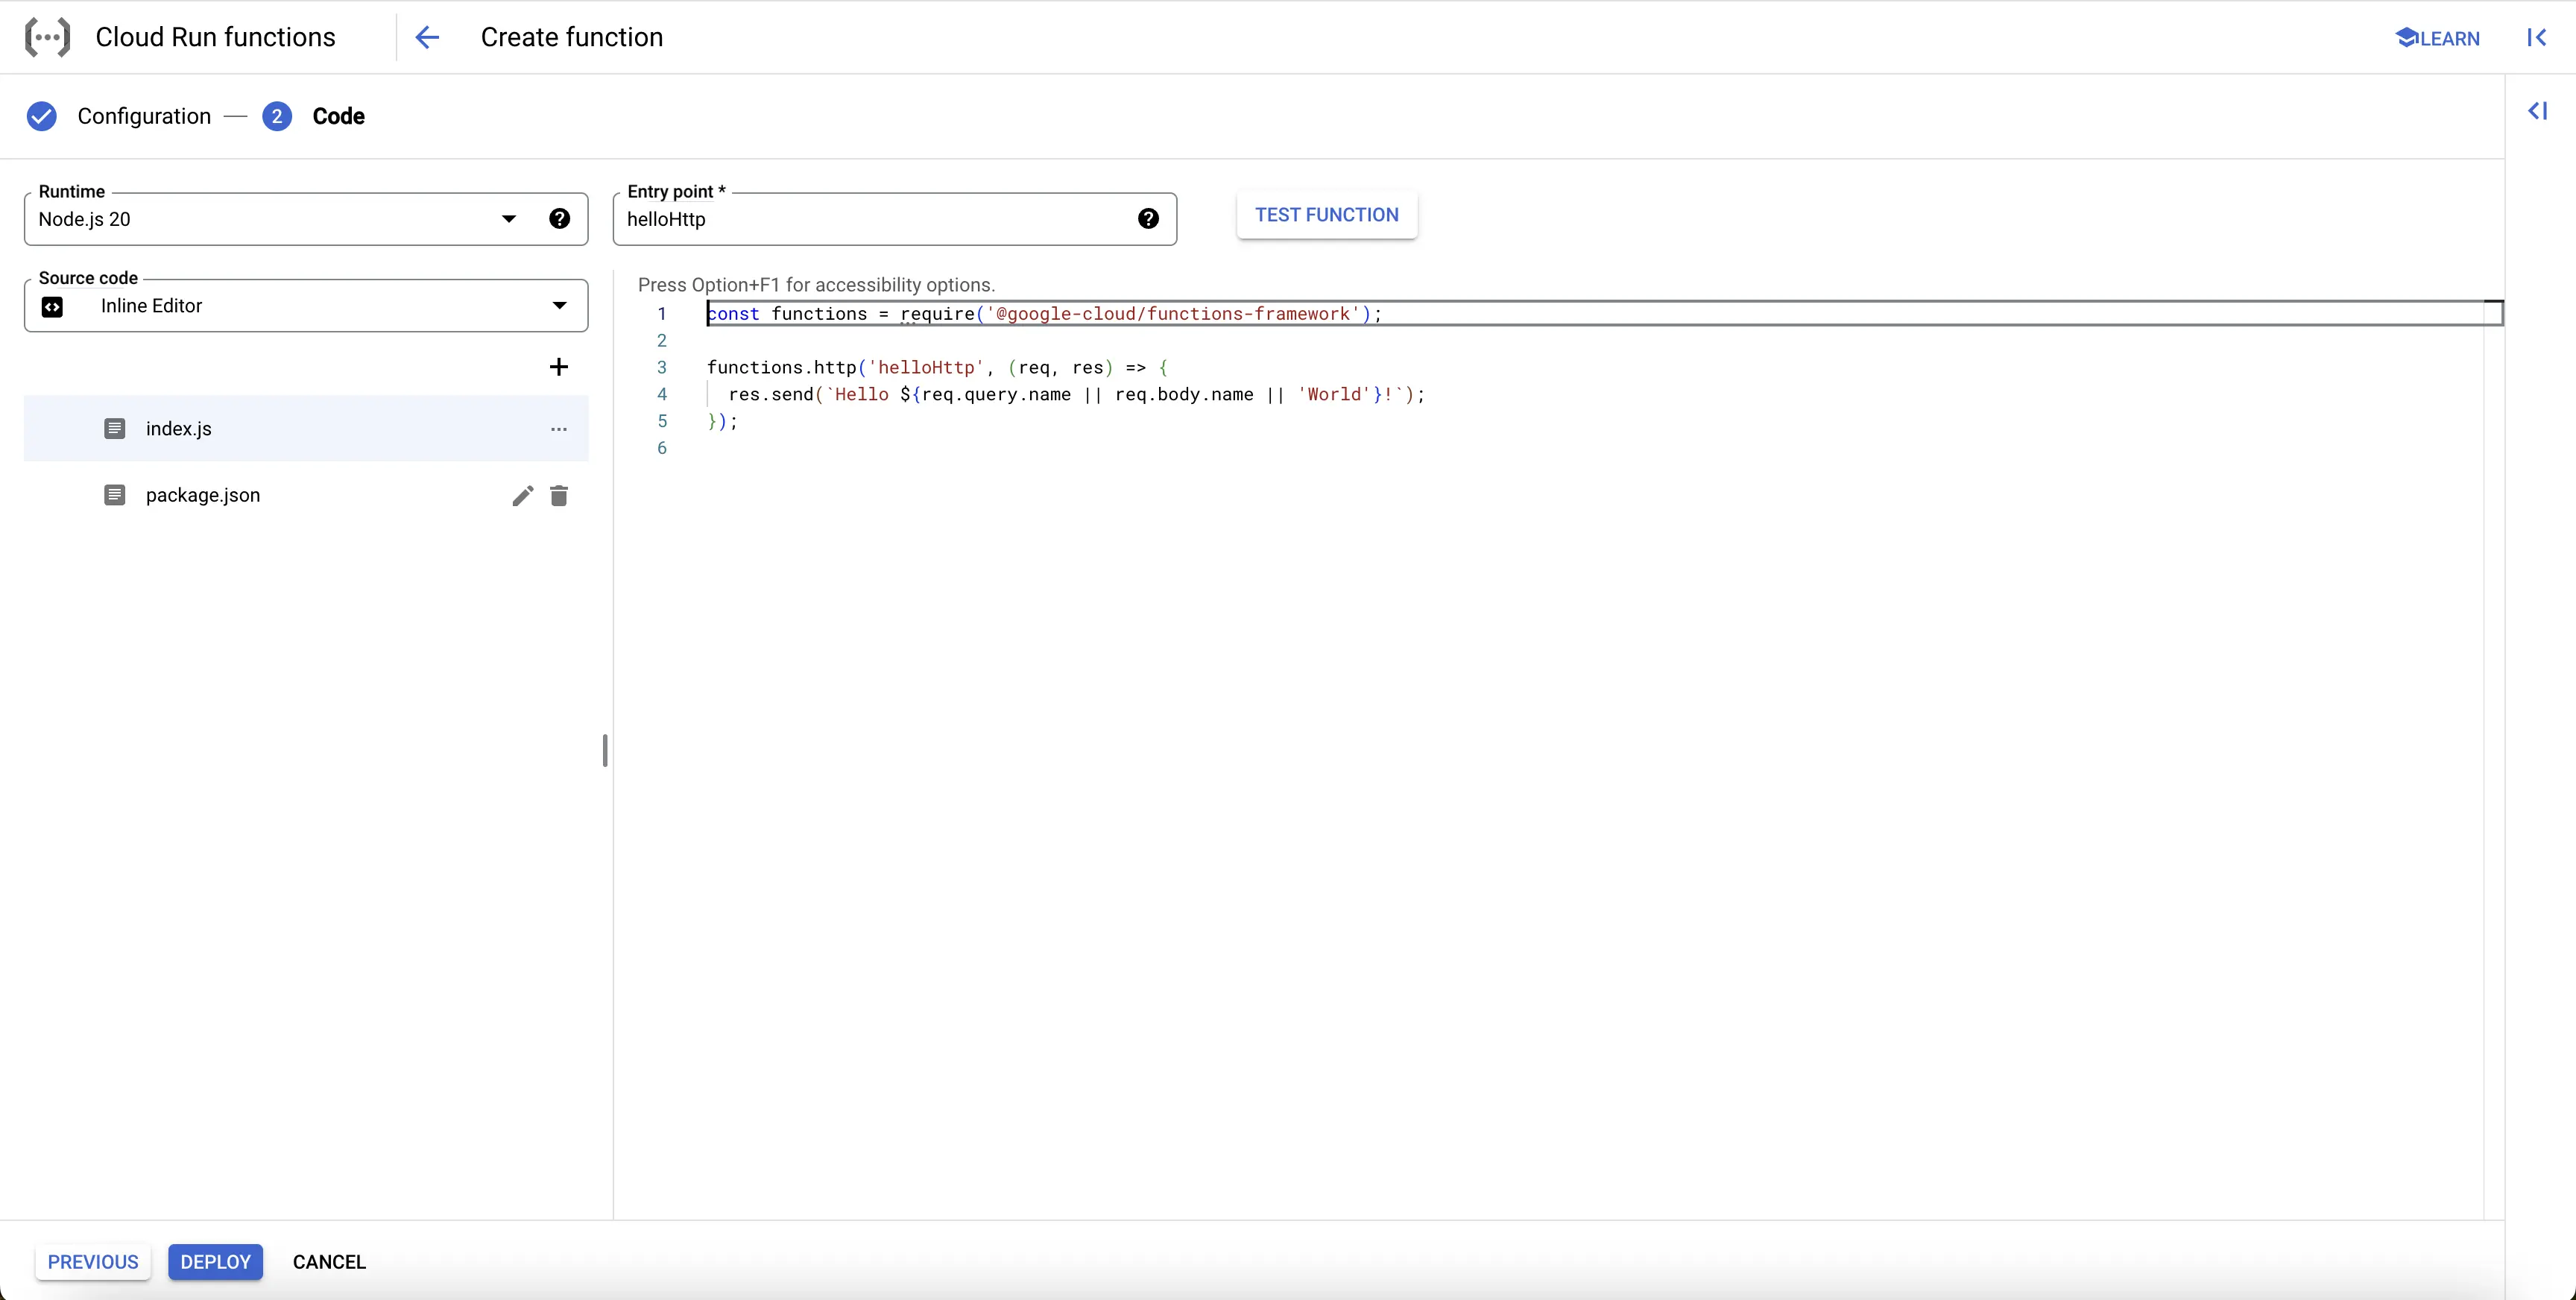Viewport: 2576px width, 1300px height.
Task: Click line 3 functions.http code
Action: point(937,367)
